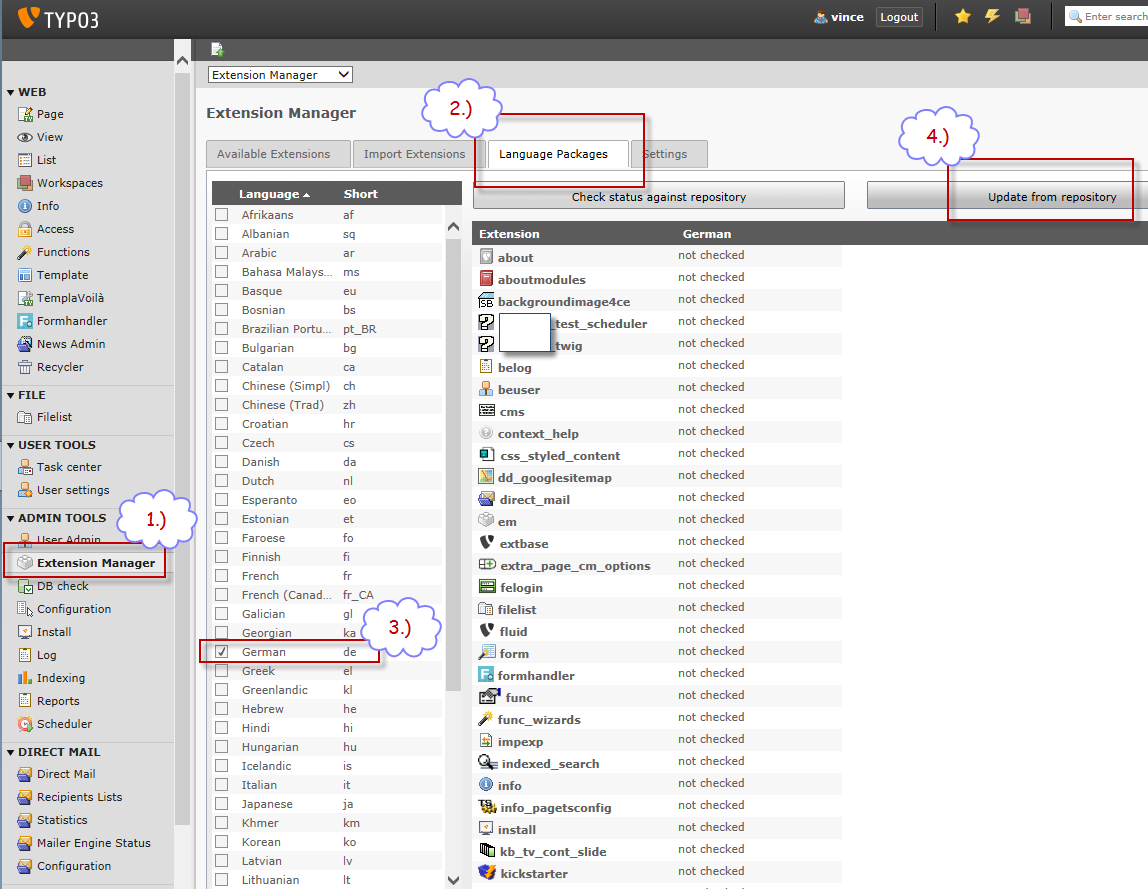Click the yellow star bookmarks icon

click(963, 17)
